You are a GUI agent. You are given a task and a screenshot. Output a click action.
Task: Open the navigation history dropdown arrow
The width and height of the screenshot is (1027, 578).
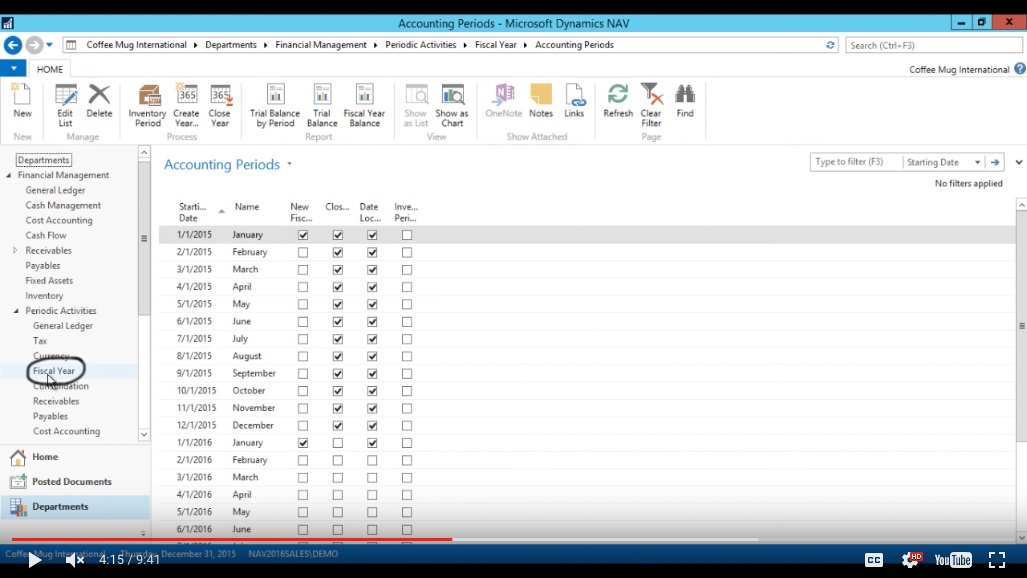(49, 45)
